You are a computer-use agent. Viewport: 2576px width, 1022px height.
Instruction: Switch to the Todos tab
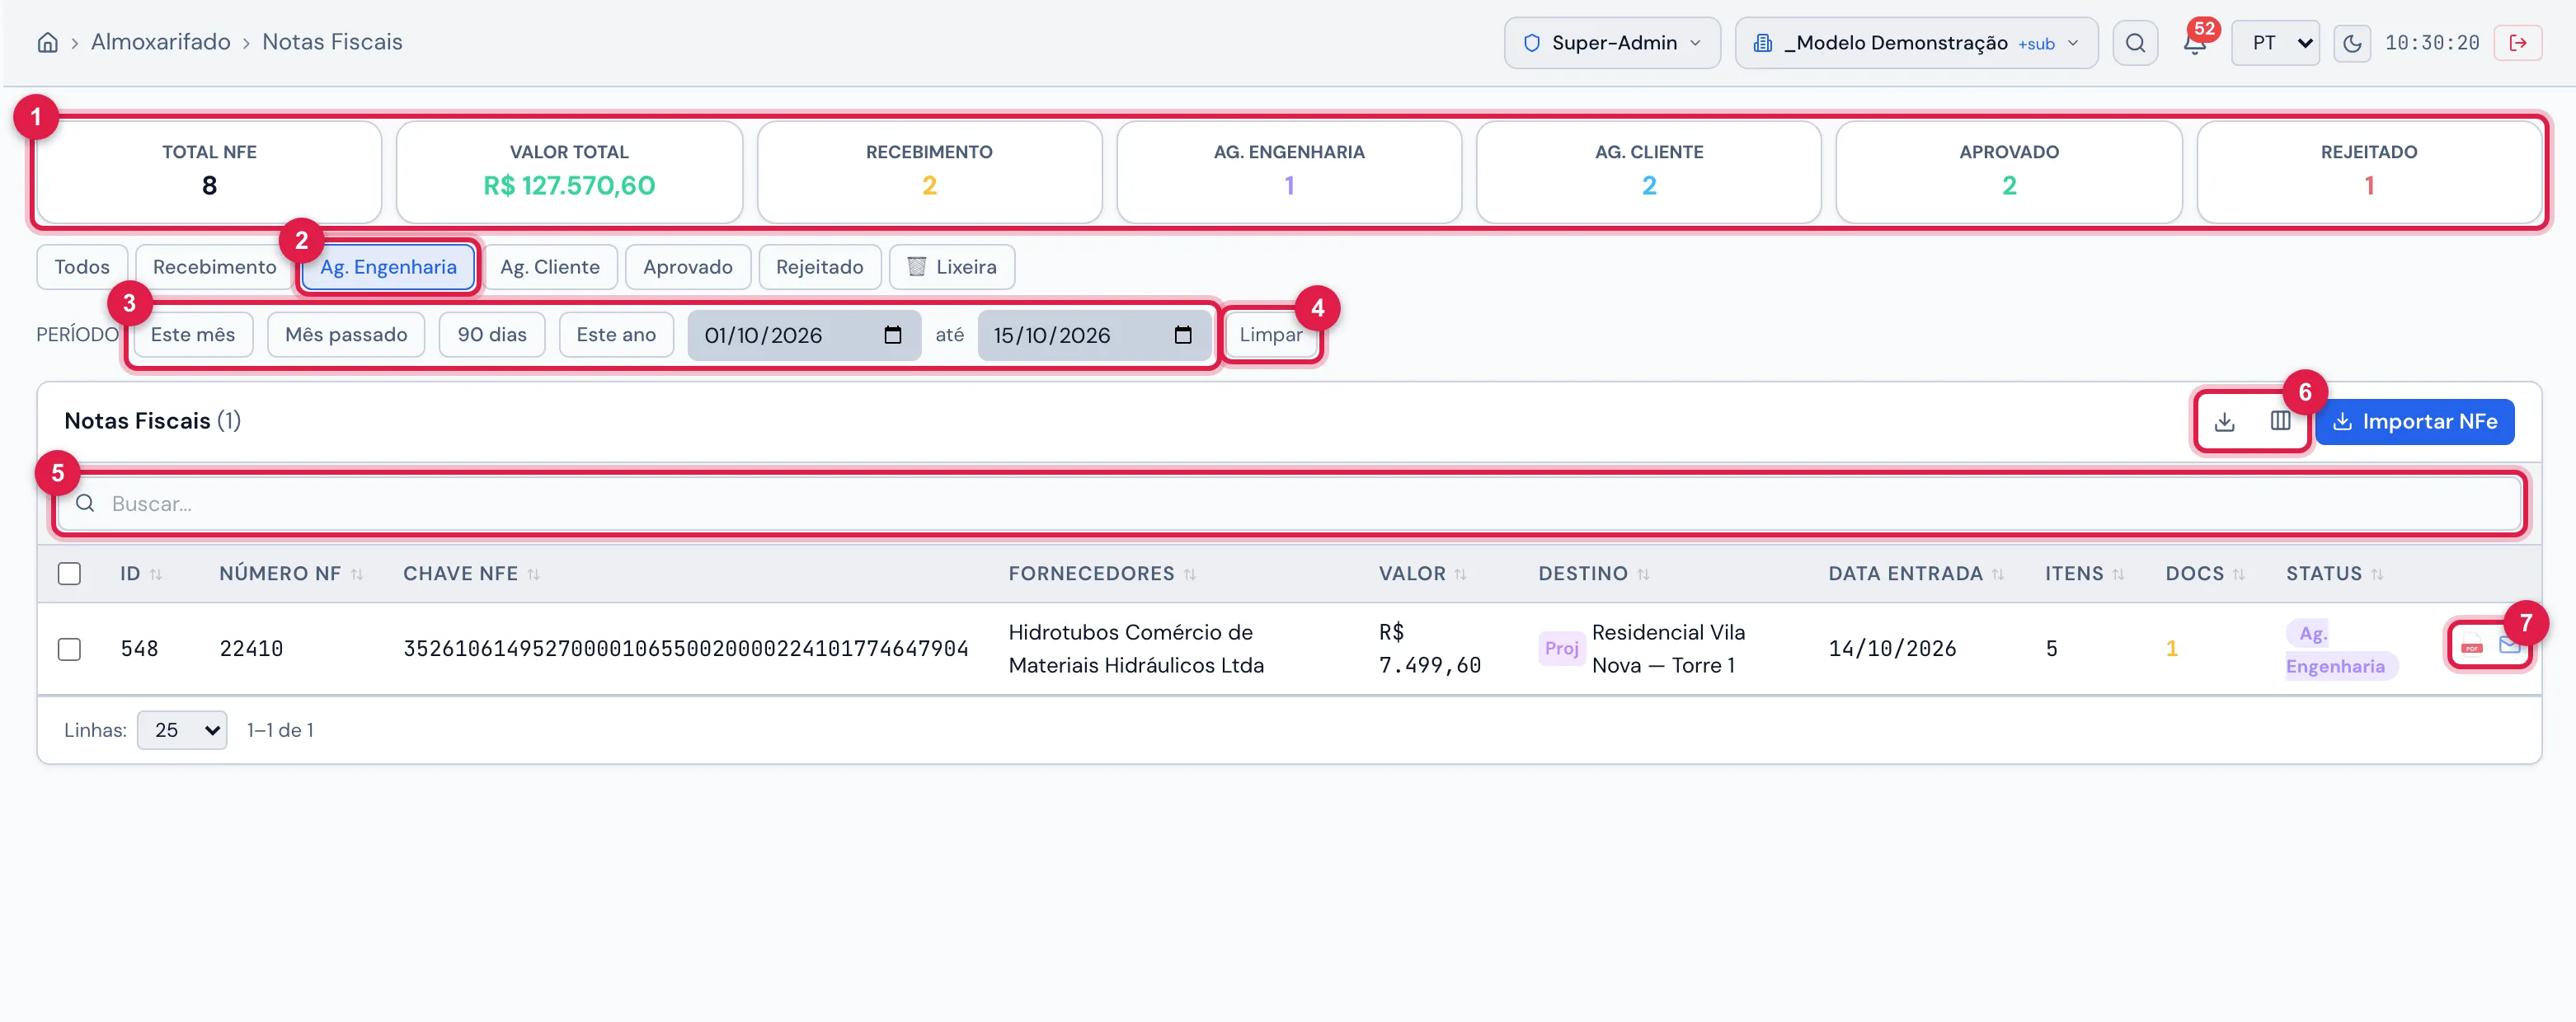coord(82,267)
